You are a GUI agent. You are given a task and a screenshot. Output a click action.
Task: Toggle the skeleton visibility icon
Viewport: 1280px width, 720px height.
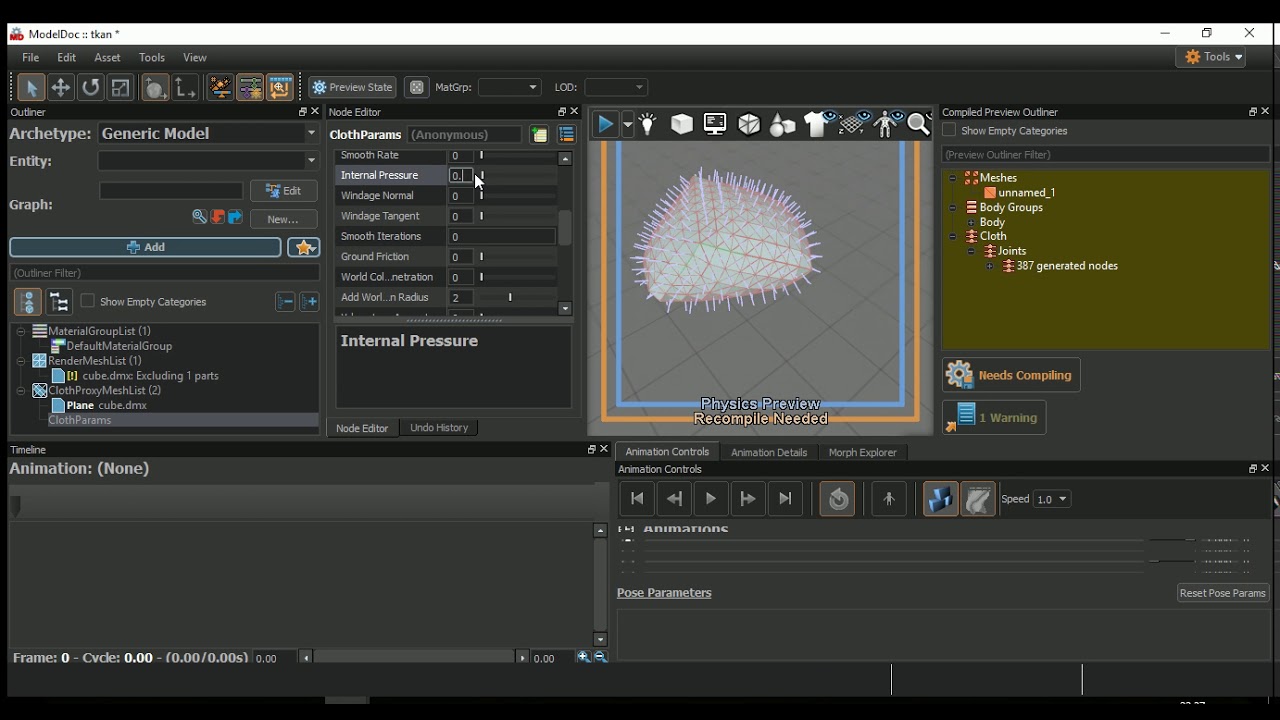tap(886, 124)
